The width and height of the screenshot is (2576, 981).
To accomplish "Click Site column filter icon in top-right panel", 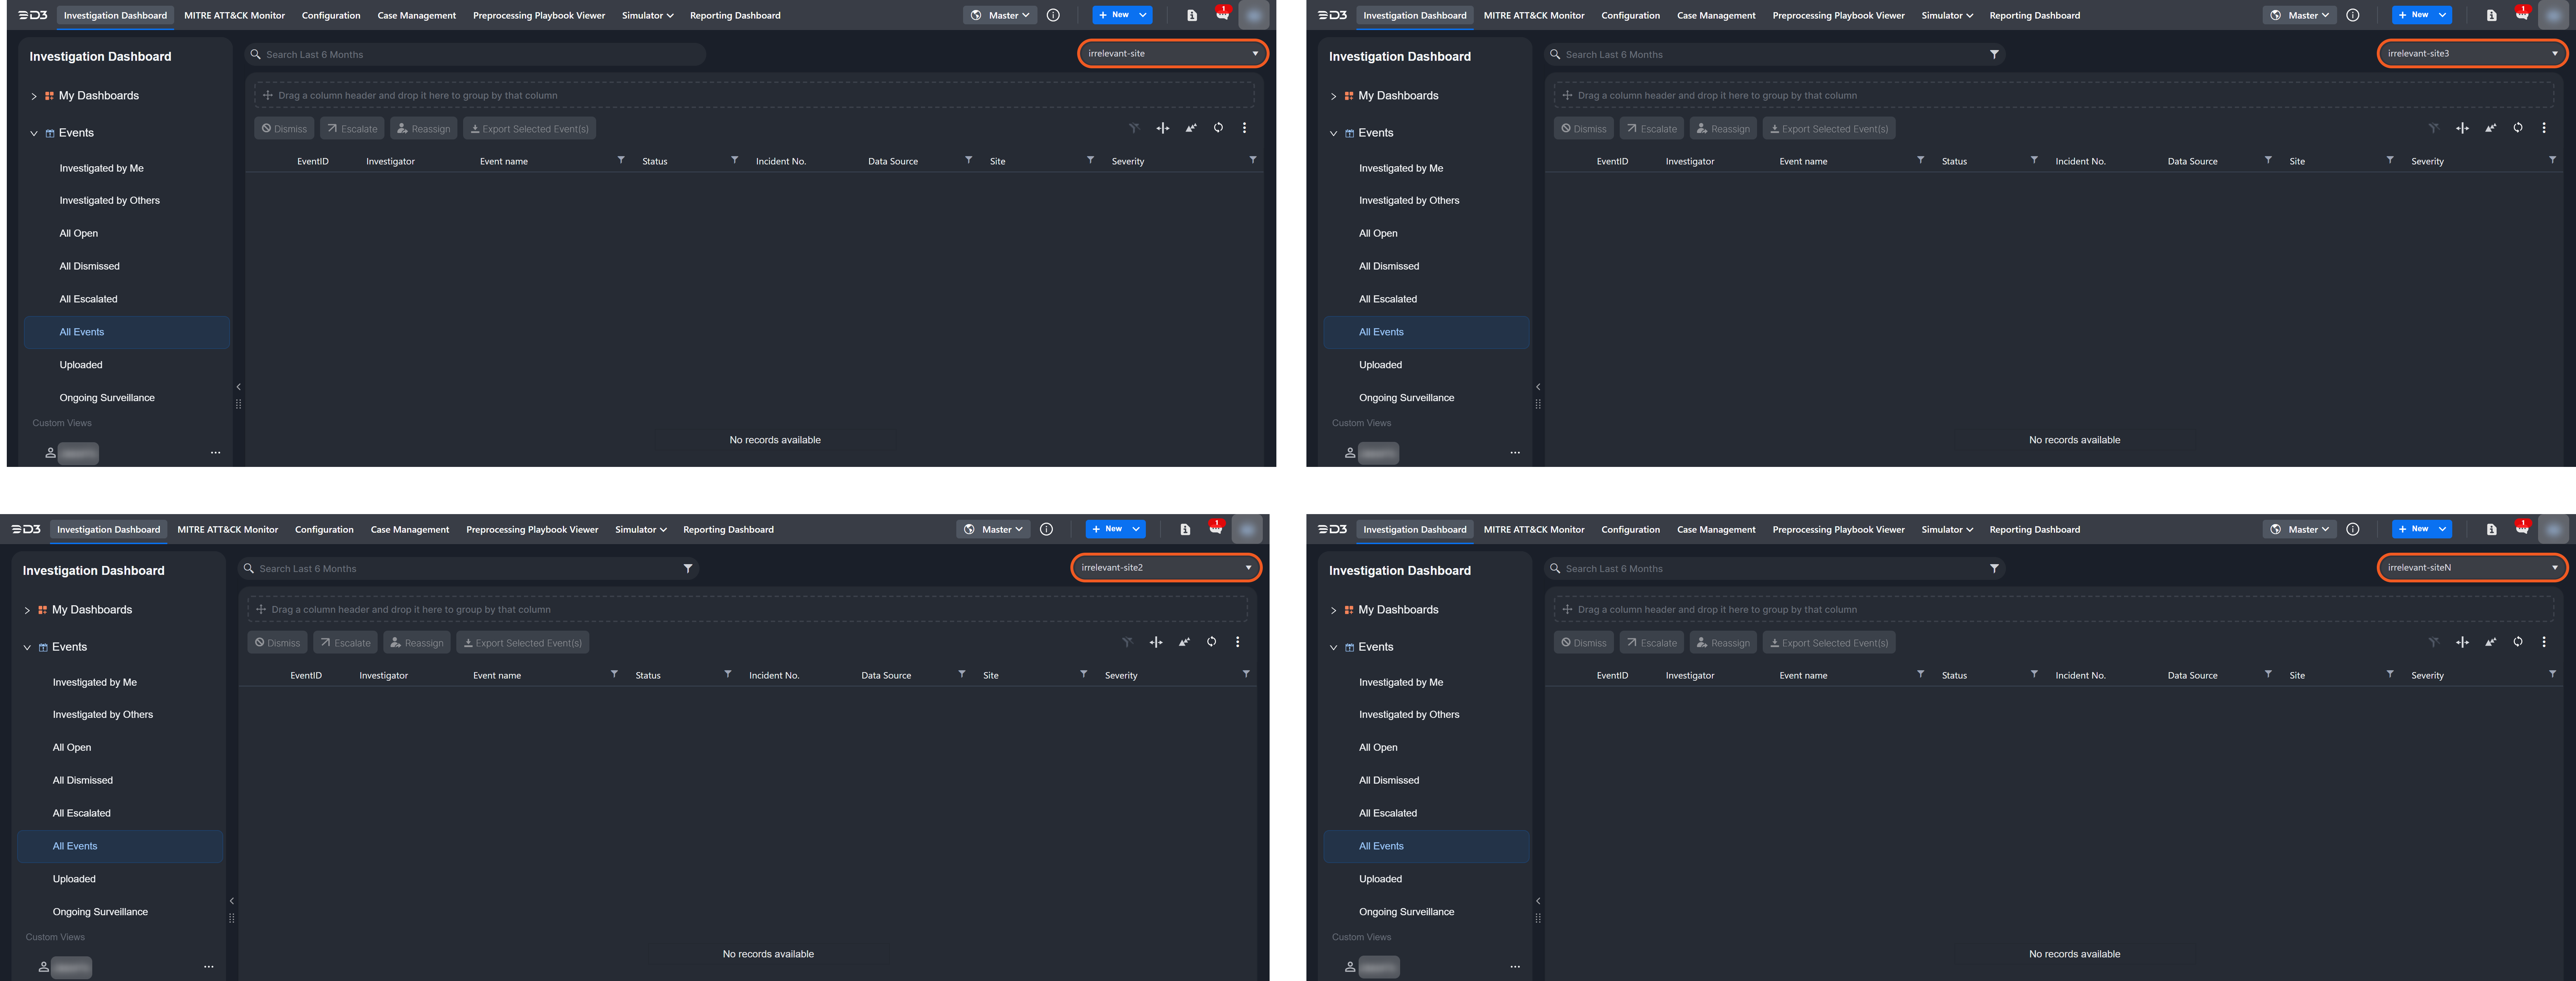I will [2390, 160].
